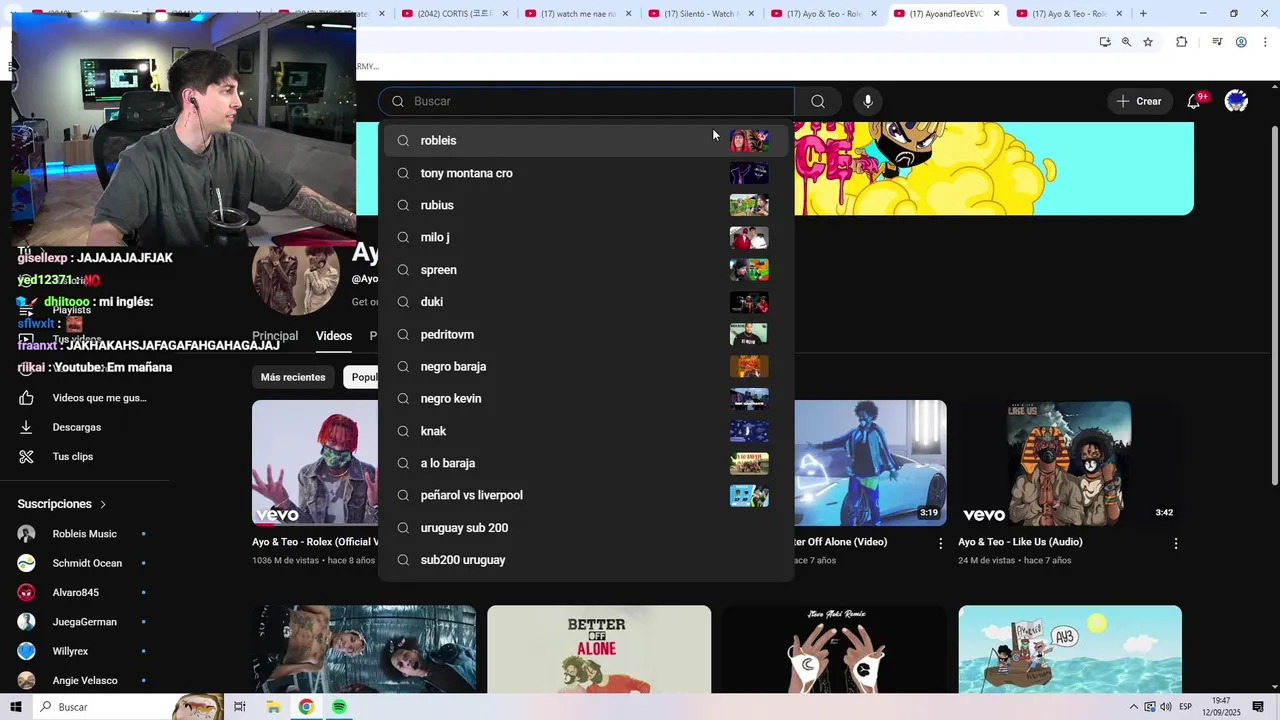Select the a lo baraja suggestion

(x=586, y=463)
